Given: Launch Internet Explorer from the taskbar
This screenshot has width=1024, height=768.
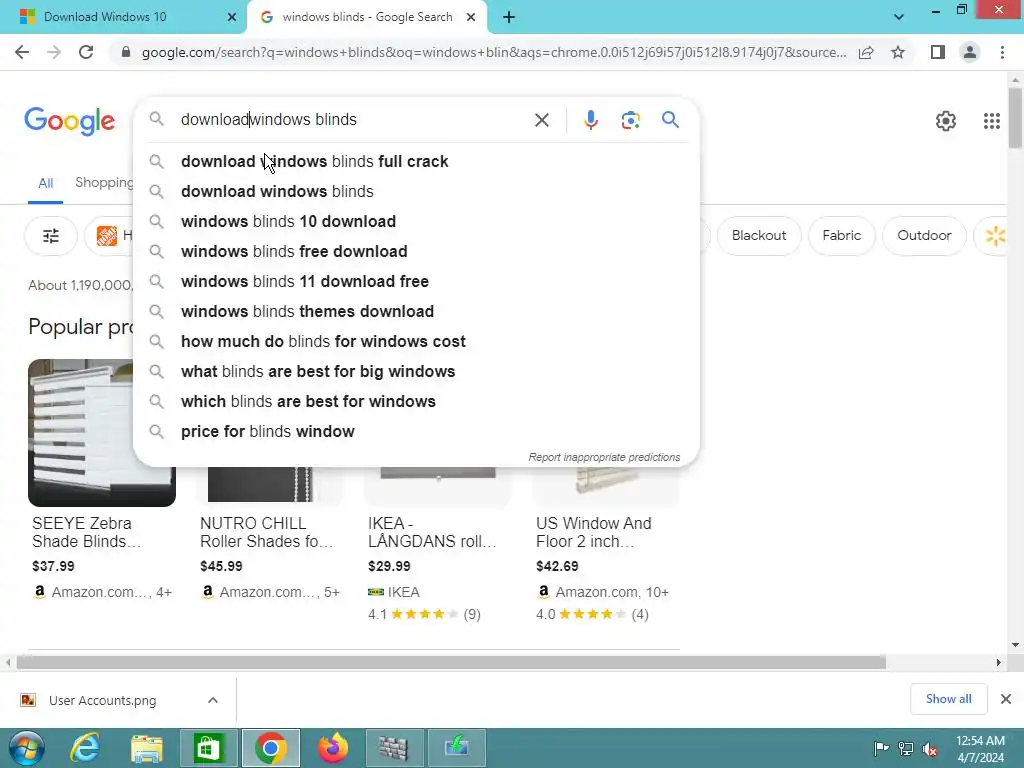Looking at the screenshot, I should (86, 748).
